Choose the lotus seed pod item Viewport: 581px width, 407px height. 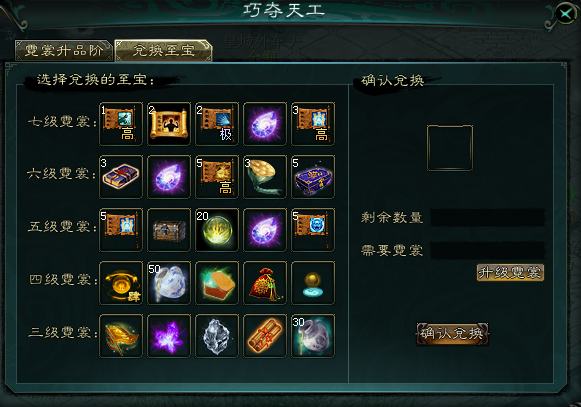265,177
